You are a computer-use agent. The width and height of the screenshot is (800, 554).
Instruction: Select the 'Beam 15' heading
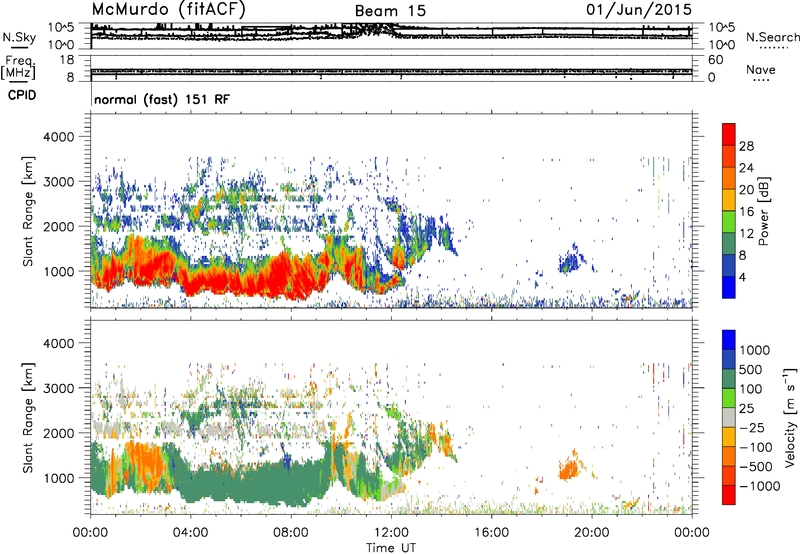(x=390, y=11)
